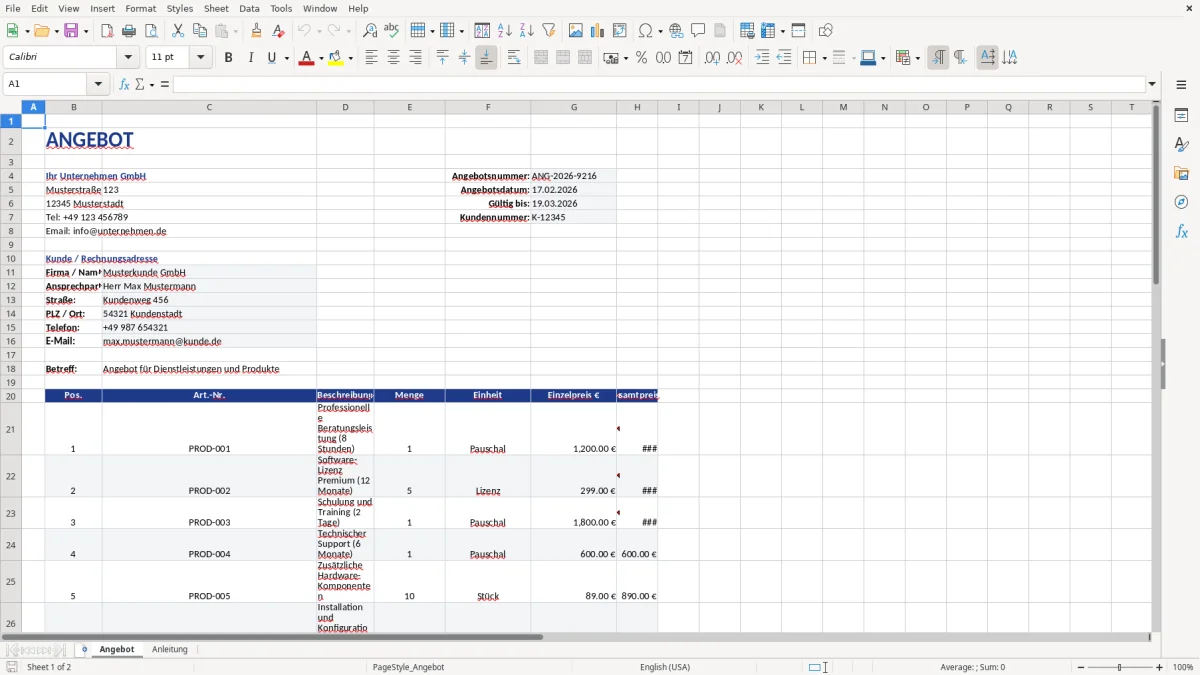Click the Clear Direct Formatting icon
The image size is (1200, 675).
(279, 31)
